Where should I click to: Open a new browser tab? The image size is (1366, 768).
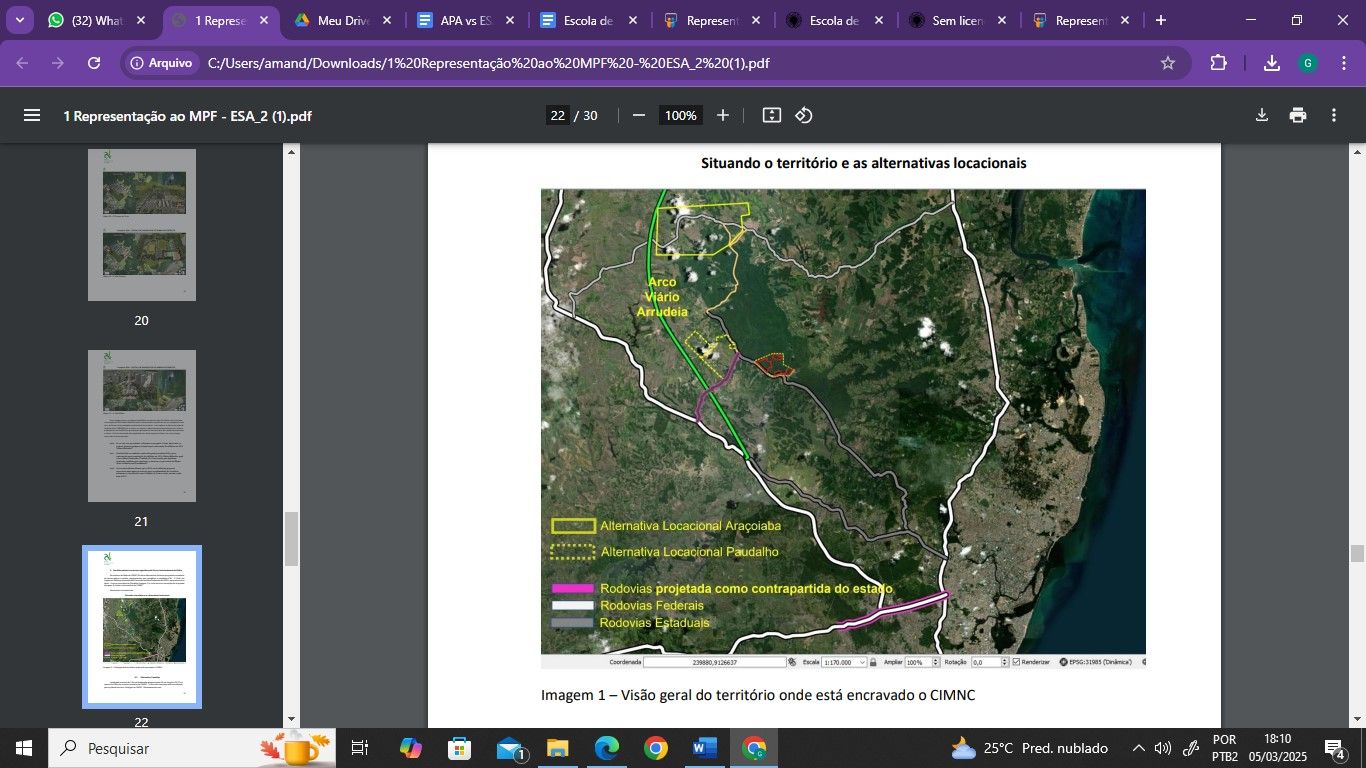[x=1161, y=20]
